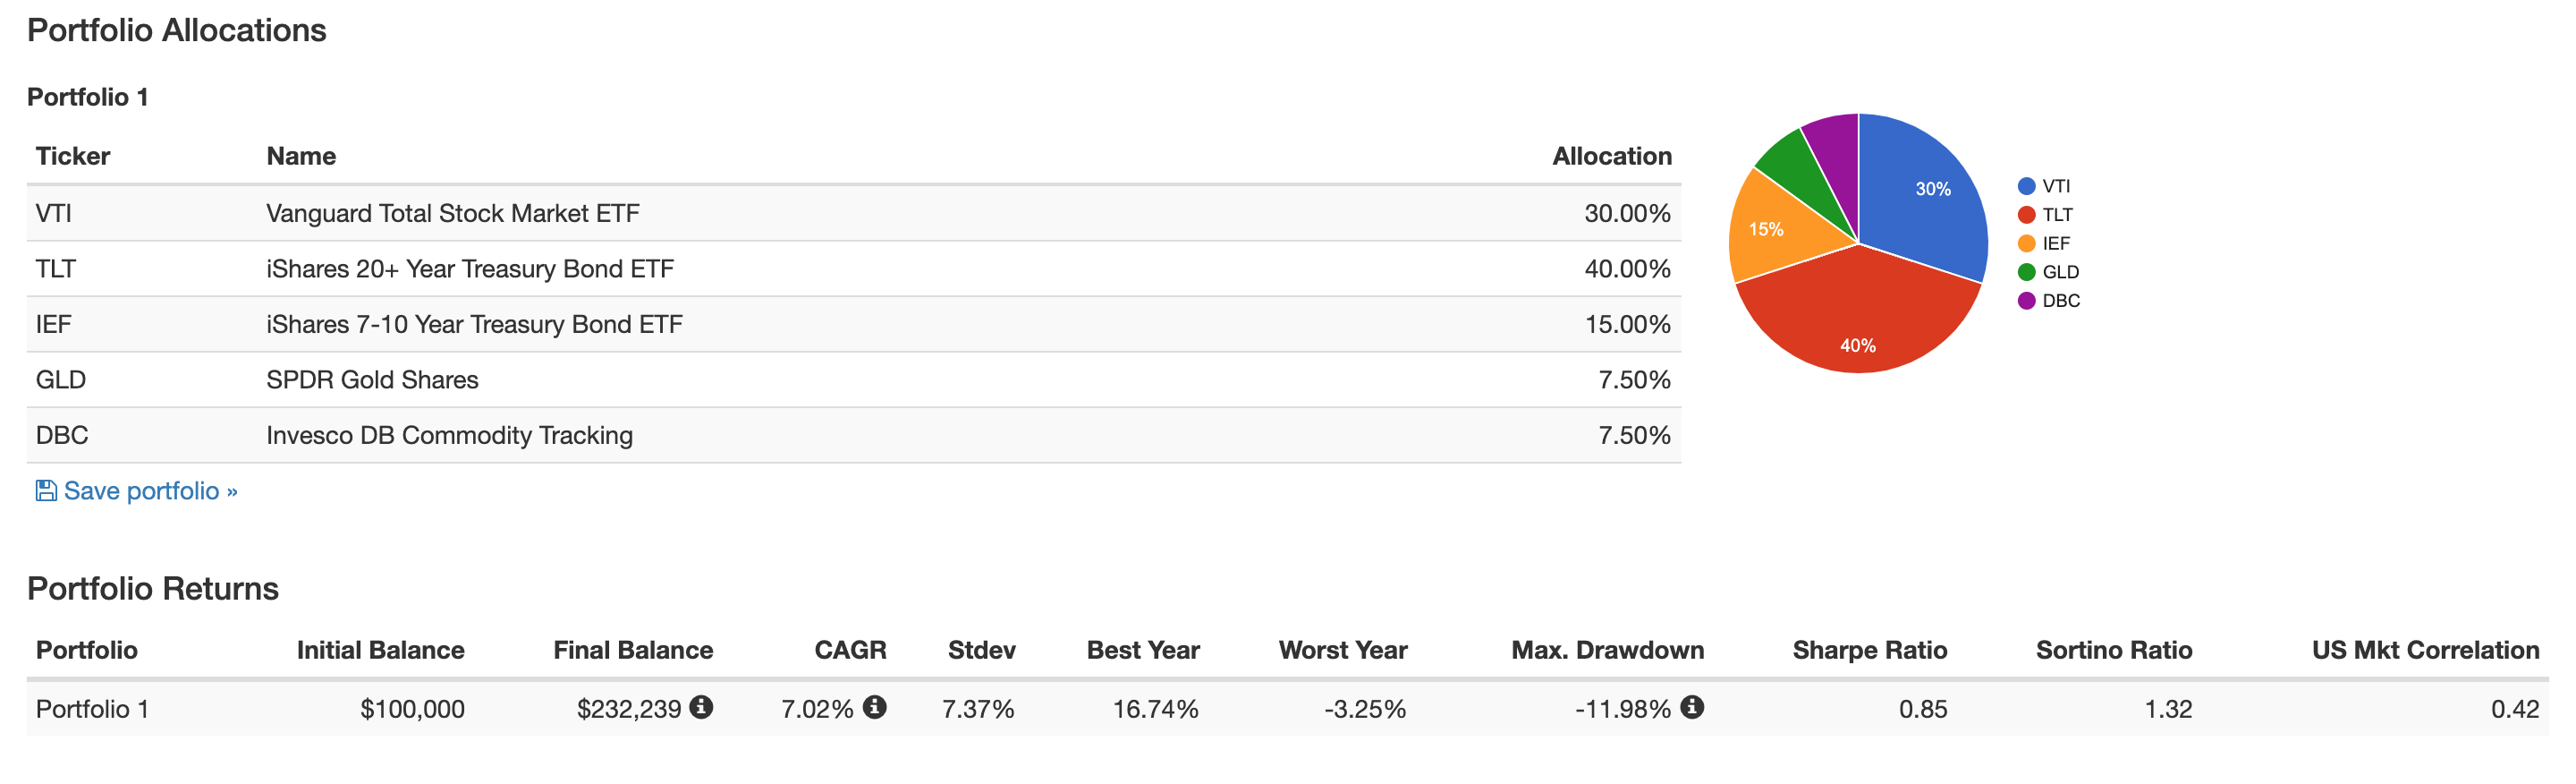Viewport: 2576px width, 784px height.
Task: Click the Save portfolio floppy disk icon
Action: coord(46,490)
